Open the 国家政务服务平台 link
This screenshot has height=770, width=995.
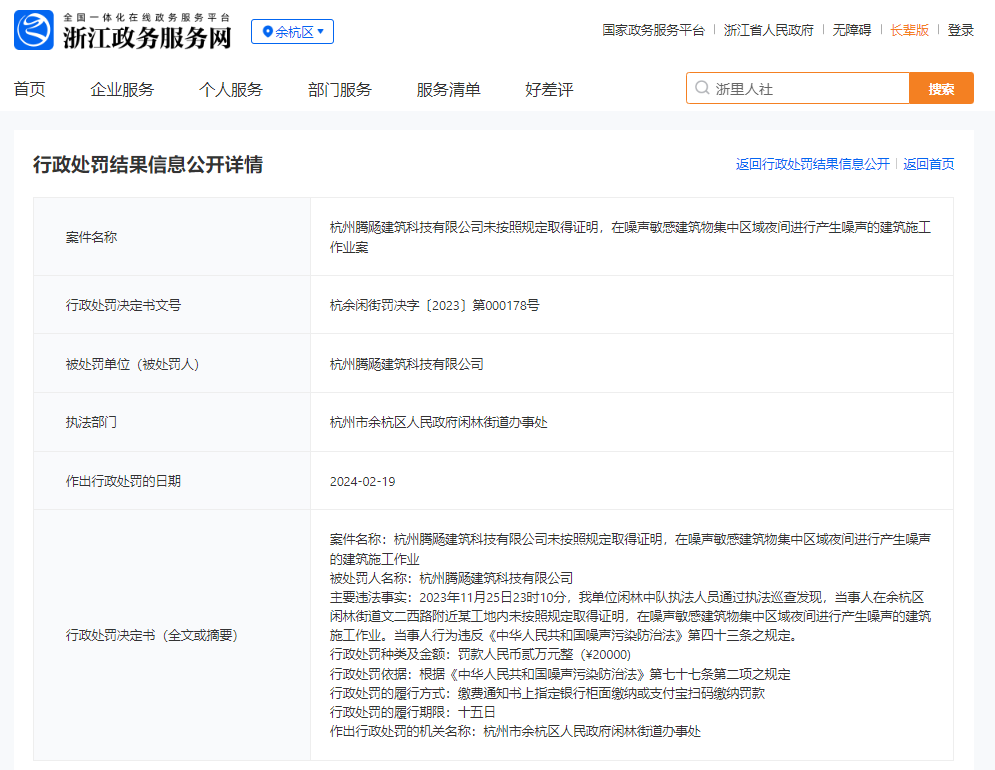pyautogui.click(x=654, y=30)
